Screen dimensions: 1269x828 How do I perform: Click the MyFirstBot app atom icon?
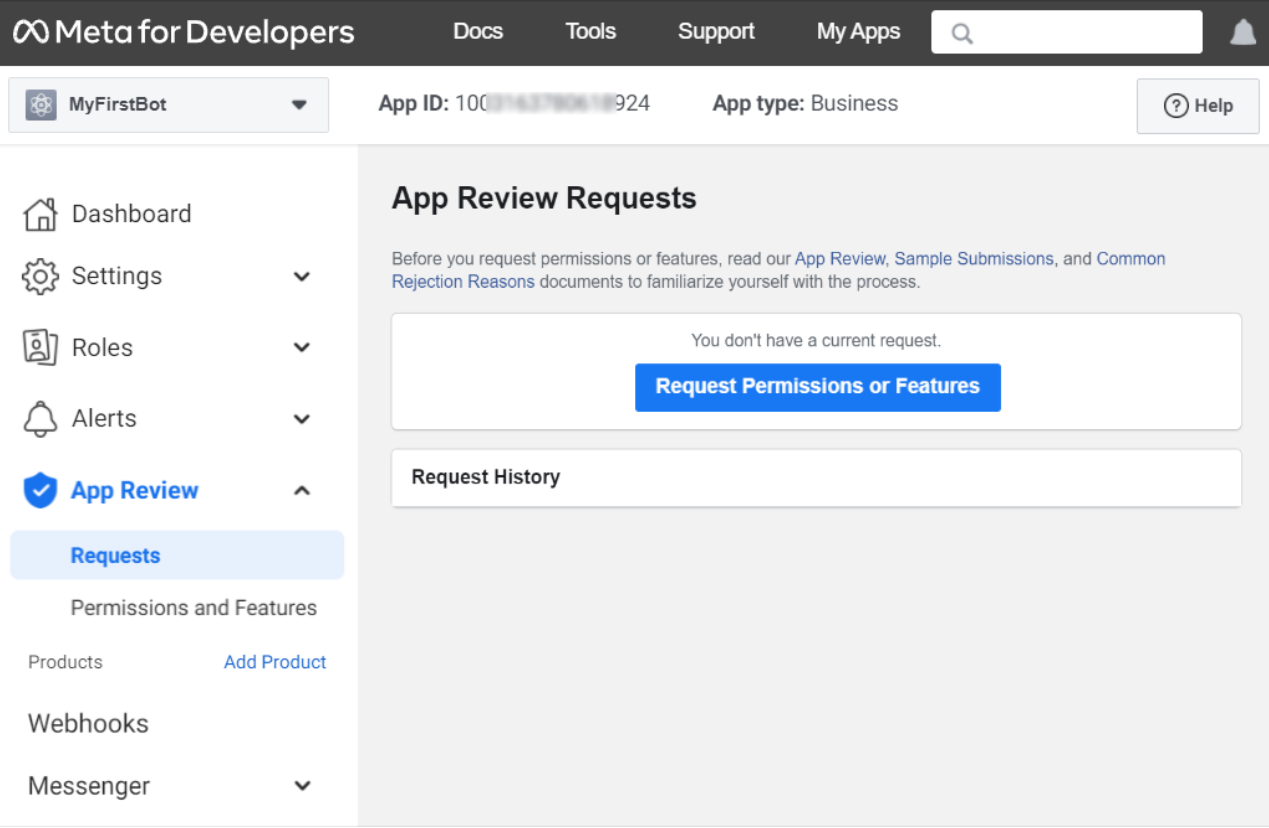[41, 105]
